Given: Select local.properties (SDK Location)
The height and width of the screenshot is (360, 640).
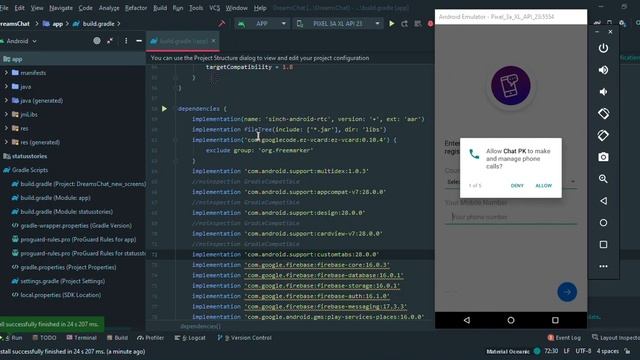Looking at the screenshot, I should pyautogui.click(x=60, y=295).
